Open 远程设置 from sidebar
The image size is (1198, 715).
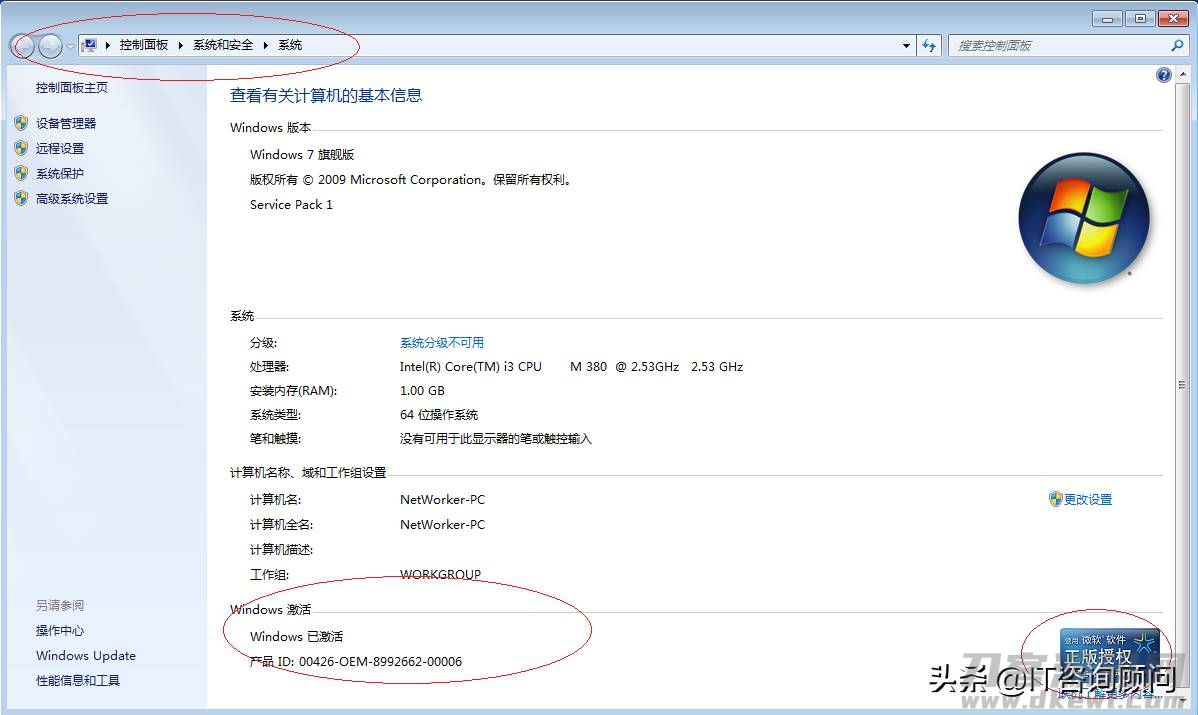[60, 148]
